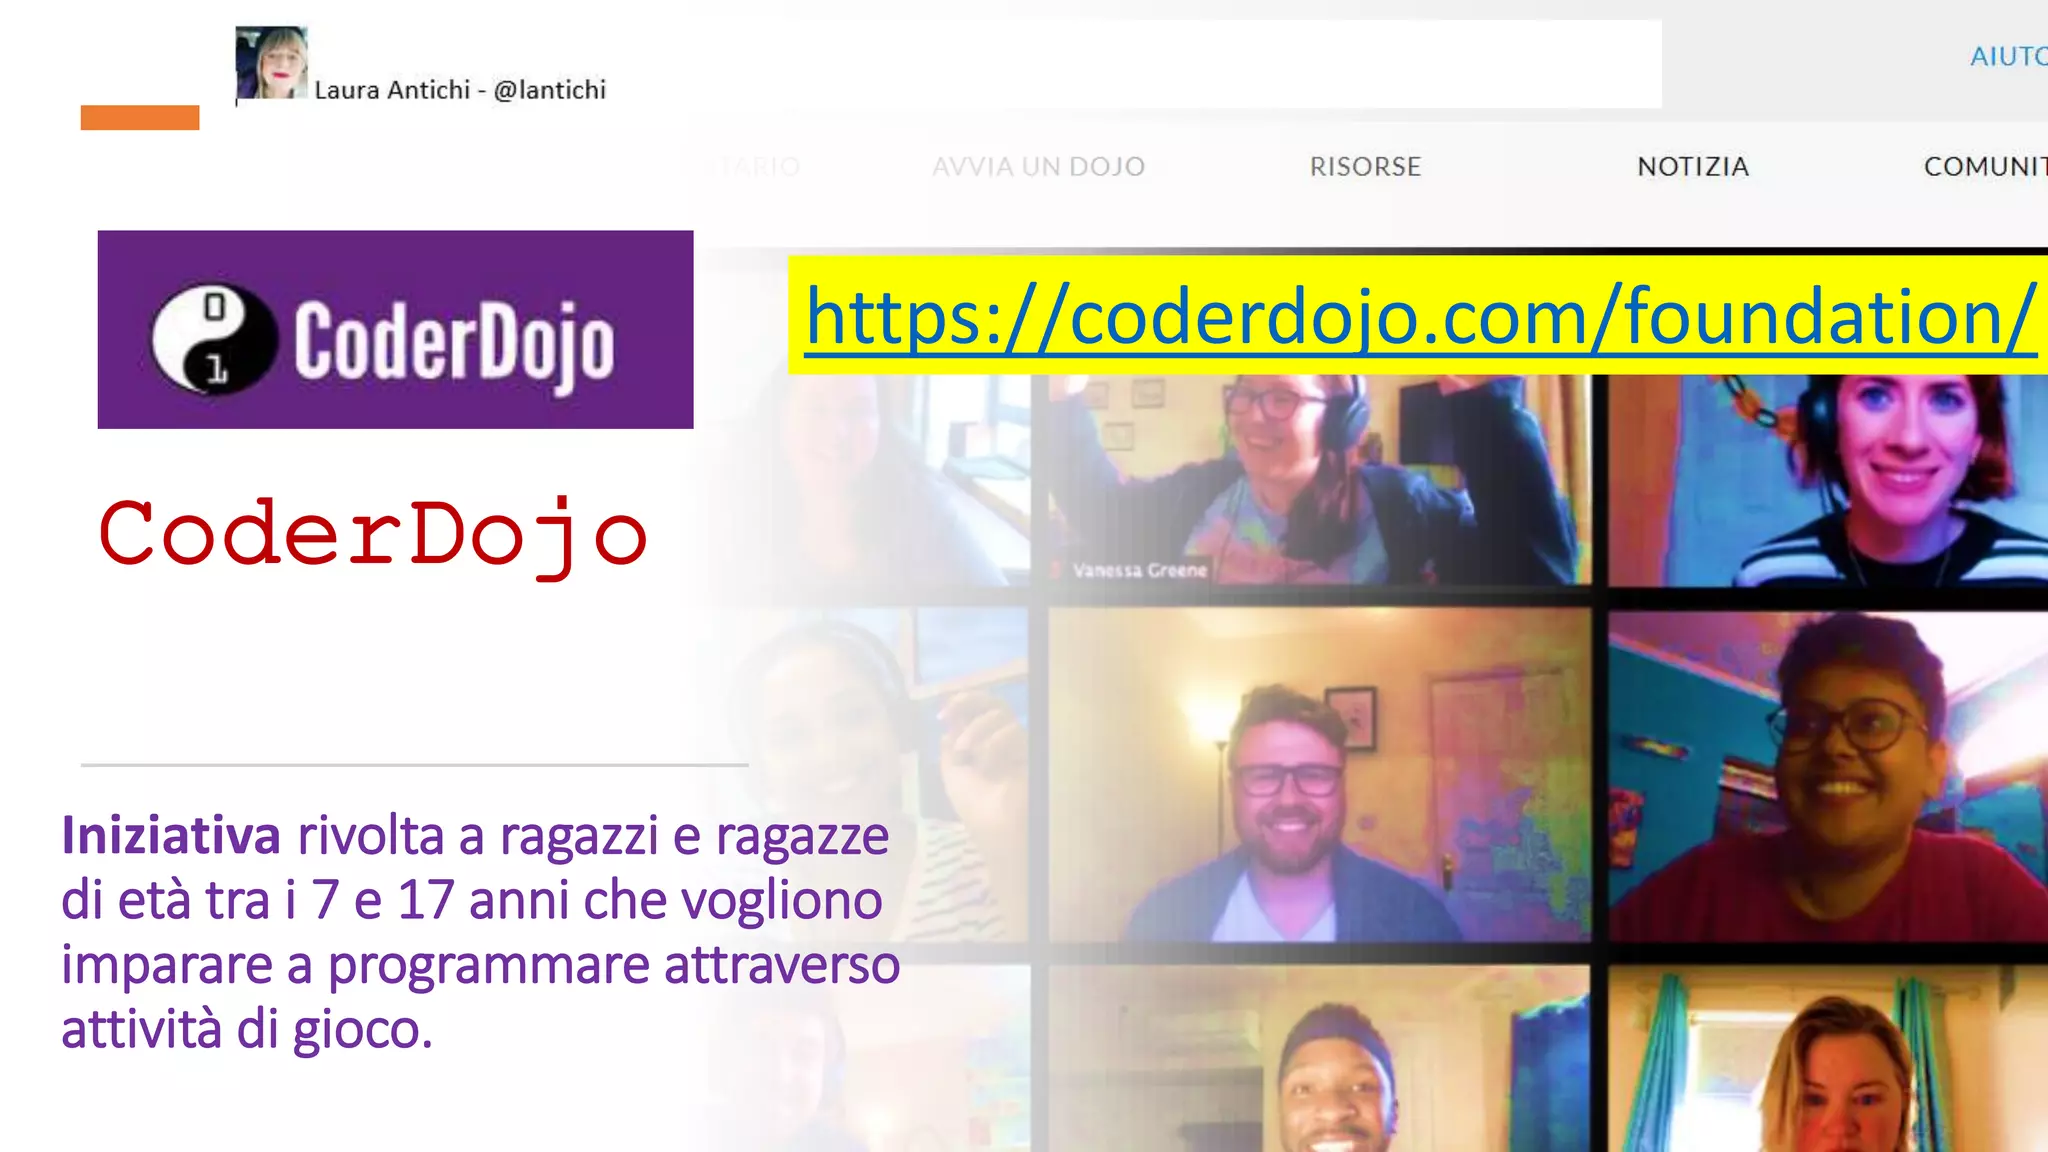Select the blonde woman tile at bottom right
The image size is (2048, 1152).
[x=1828, y=1060]
